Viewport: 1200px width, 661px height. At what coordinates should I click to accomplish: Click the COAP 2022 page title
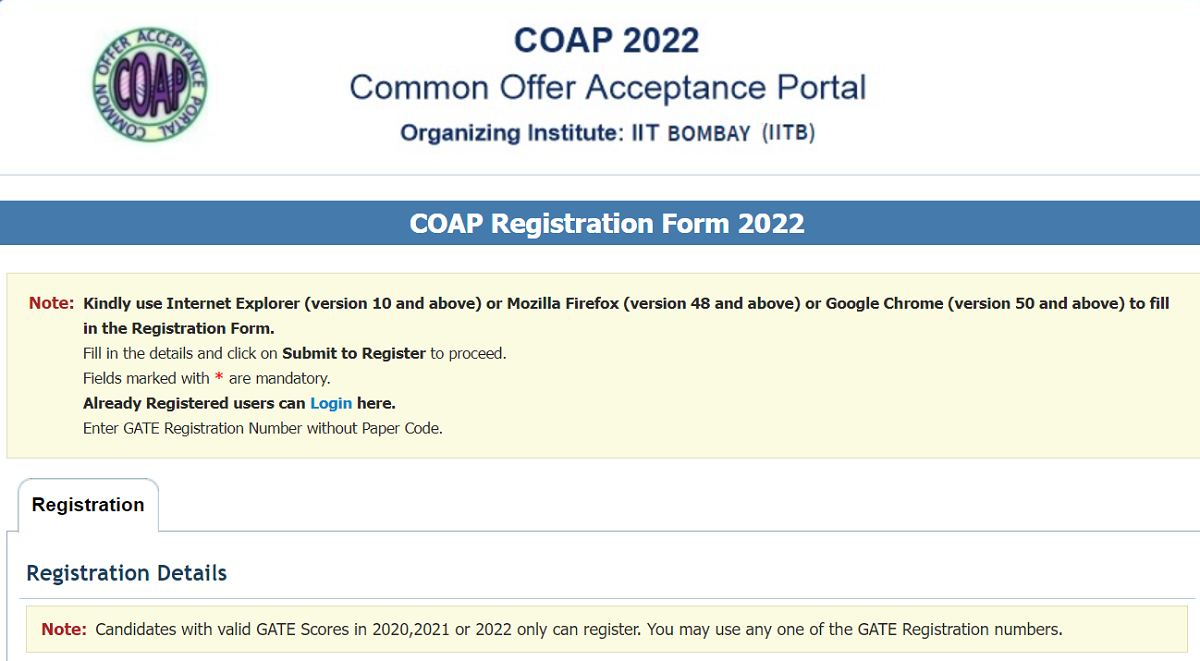(606, 40)
